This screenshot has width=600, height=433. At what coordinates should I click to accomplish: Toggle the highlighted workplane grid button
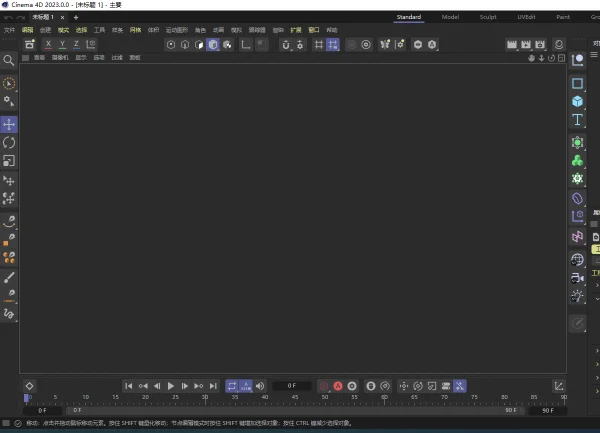[x=333, y=45]
